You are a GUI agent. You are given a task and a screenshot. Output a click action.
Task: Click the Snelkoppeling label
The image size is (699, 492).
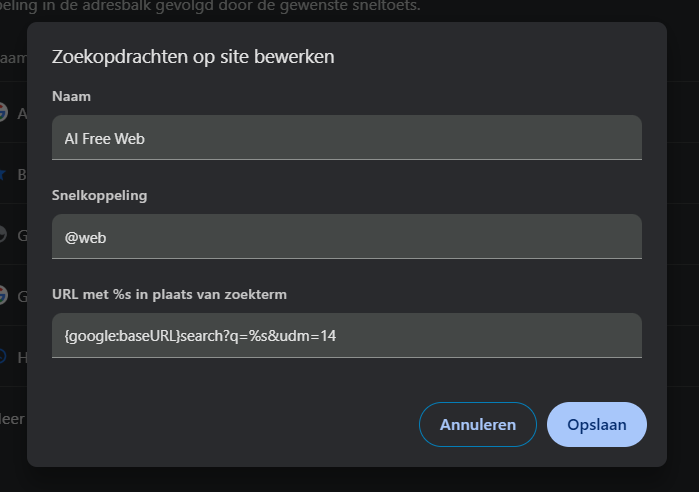tap(99, 195)
